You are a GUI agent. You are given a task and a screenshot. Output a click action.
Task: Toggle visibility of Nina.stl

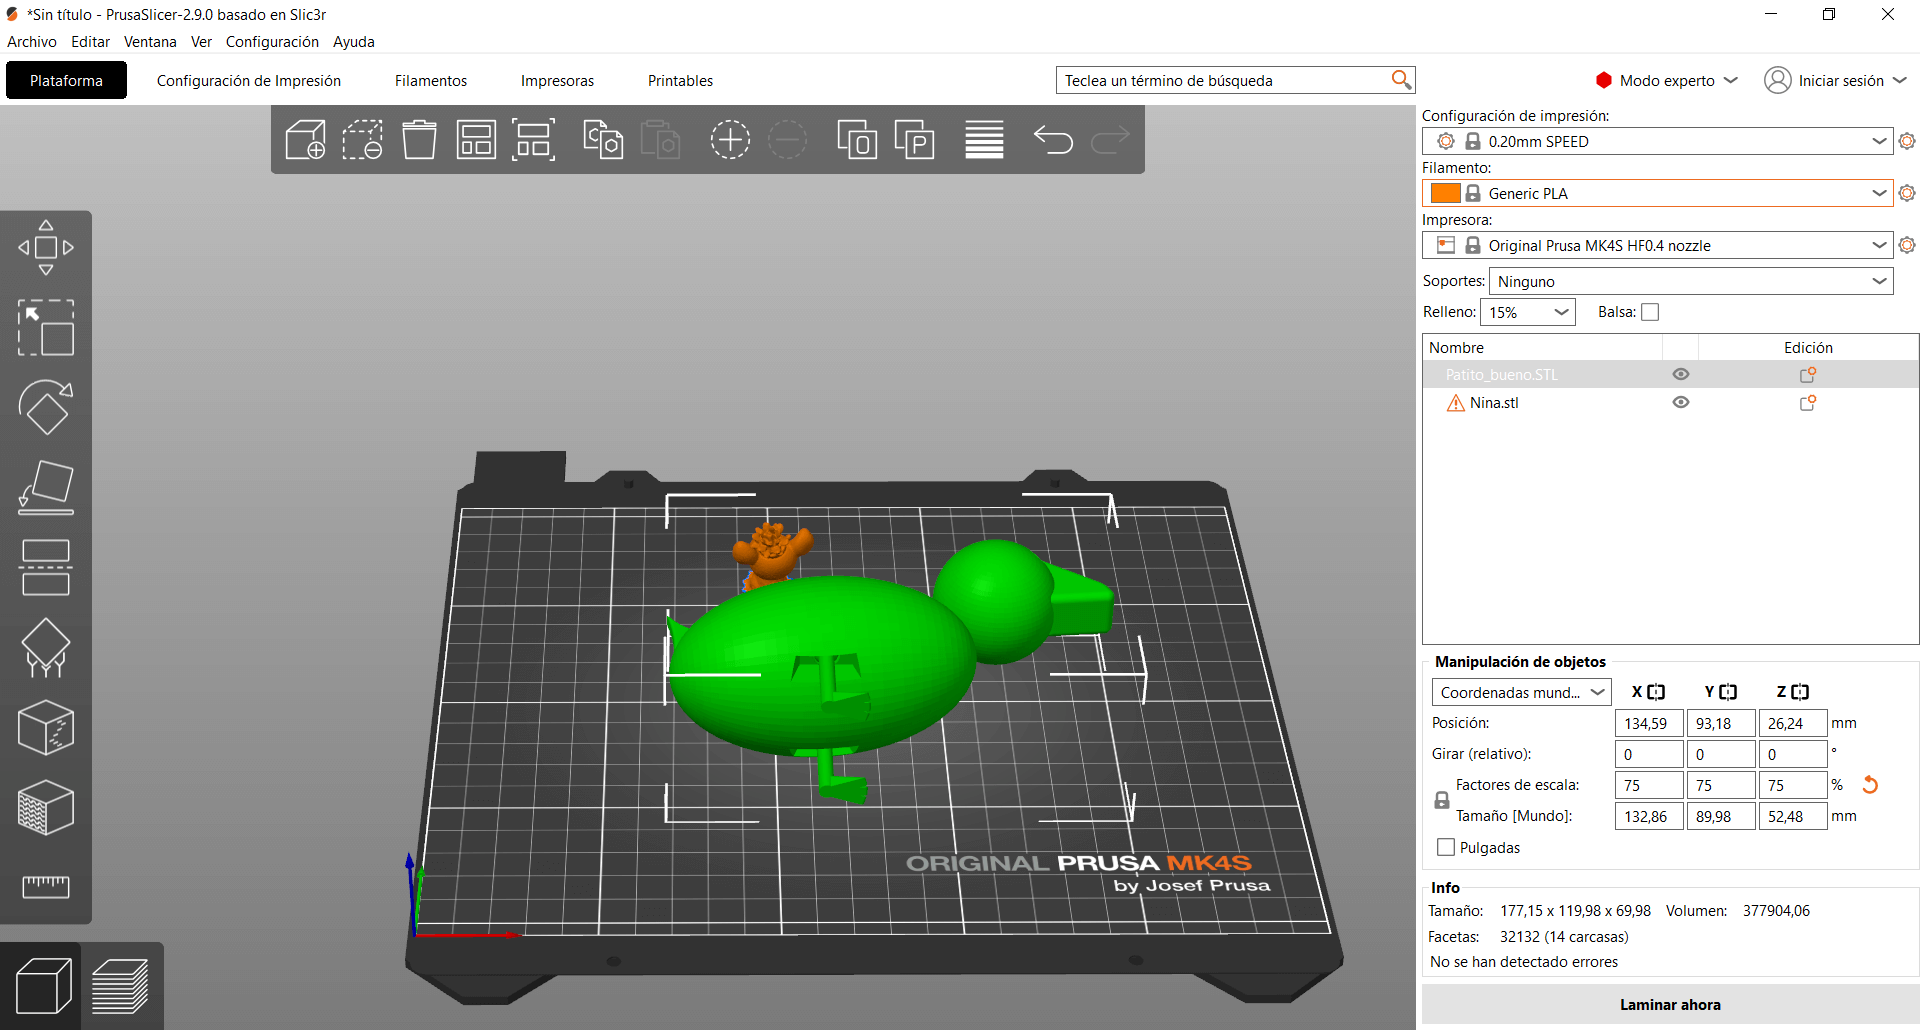[x=1681, y=402]
